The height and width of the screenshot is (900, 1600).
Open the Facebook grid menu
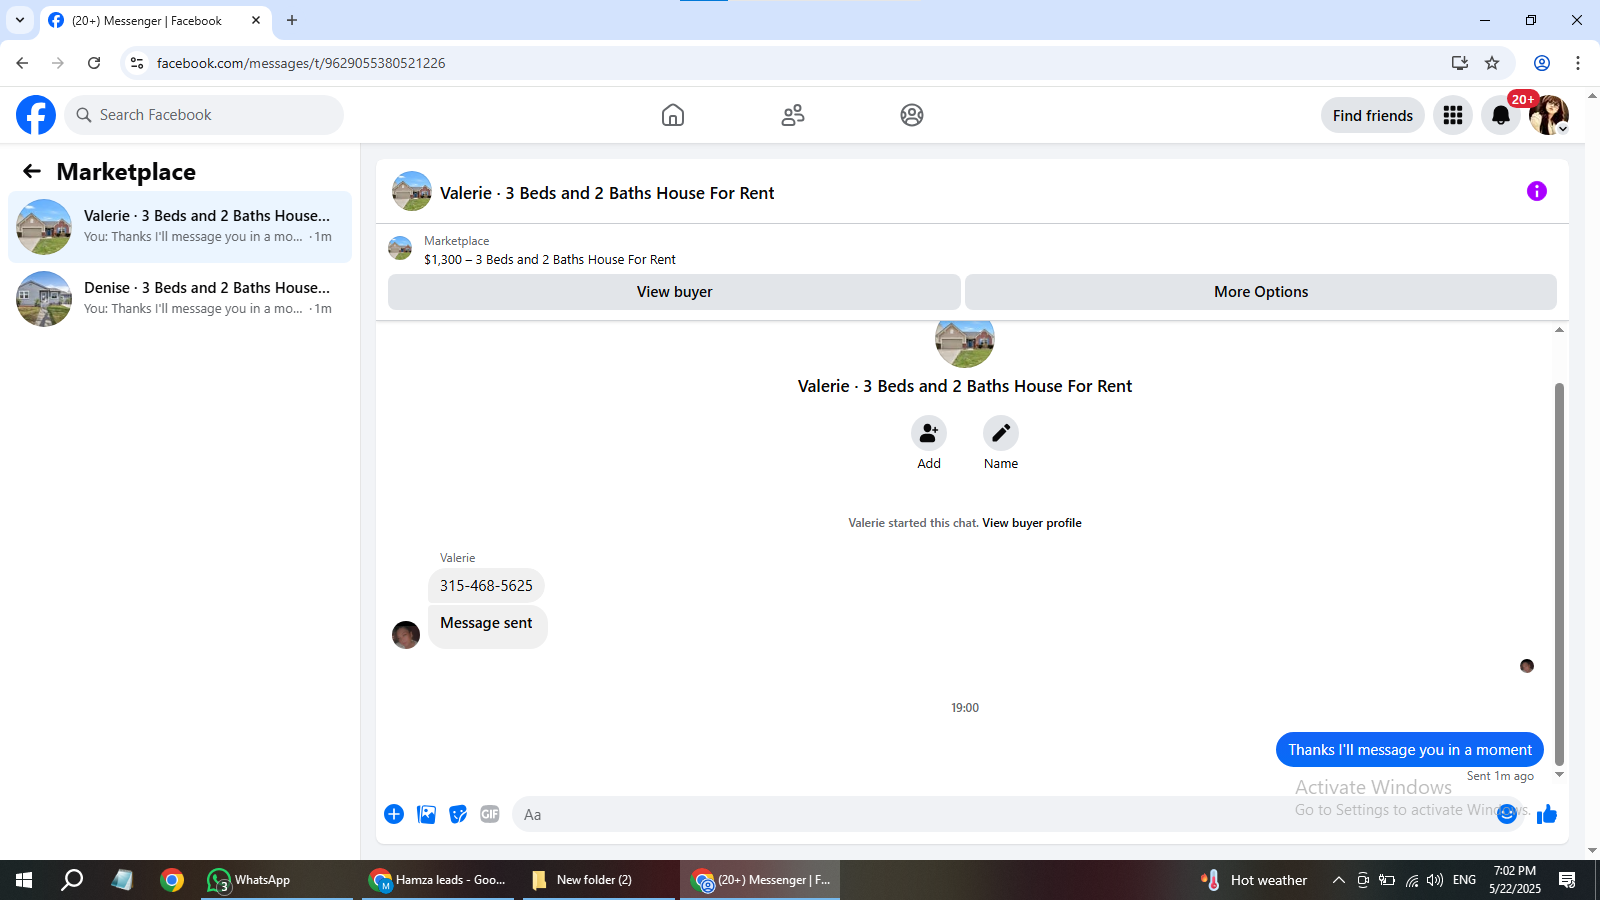point(1453,115)
